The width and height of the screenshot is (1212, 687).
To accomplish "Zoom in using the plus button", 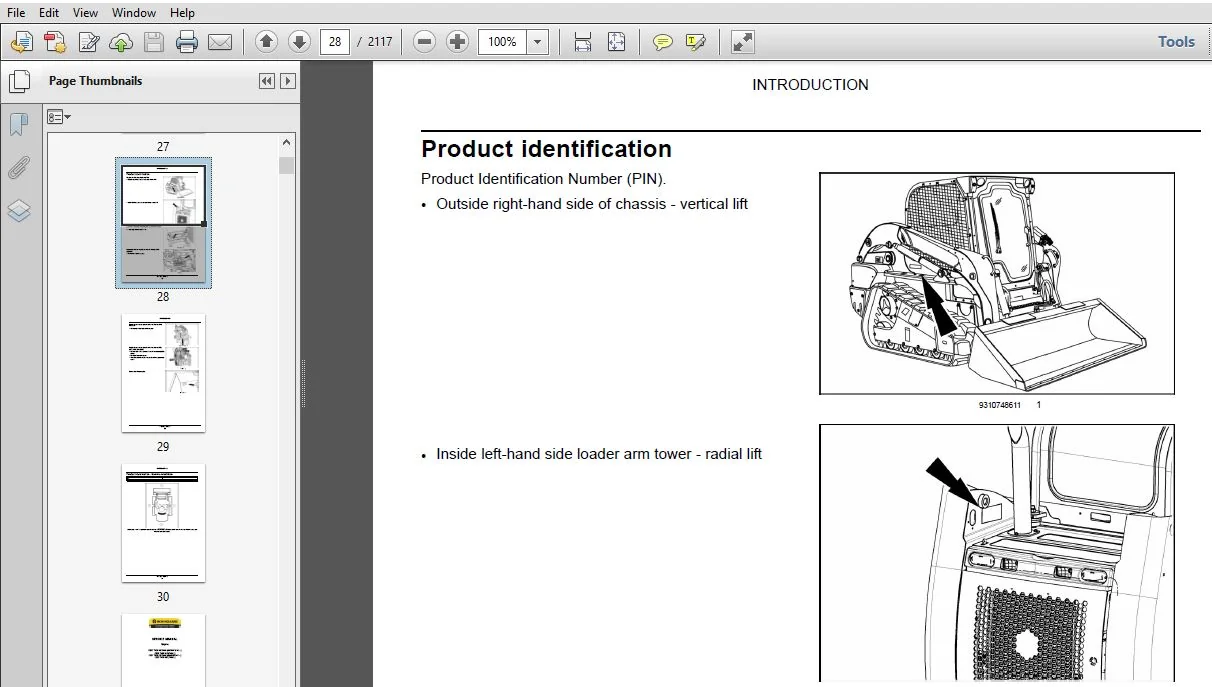I will point(457,41).
